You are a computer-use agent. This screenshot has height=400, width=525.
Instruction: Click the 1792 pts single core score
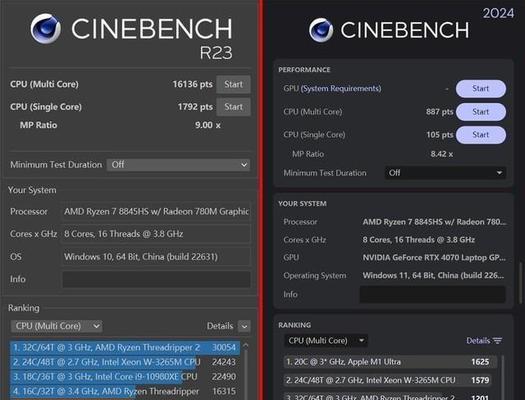(x=195, y=107)
